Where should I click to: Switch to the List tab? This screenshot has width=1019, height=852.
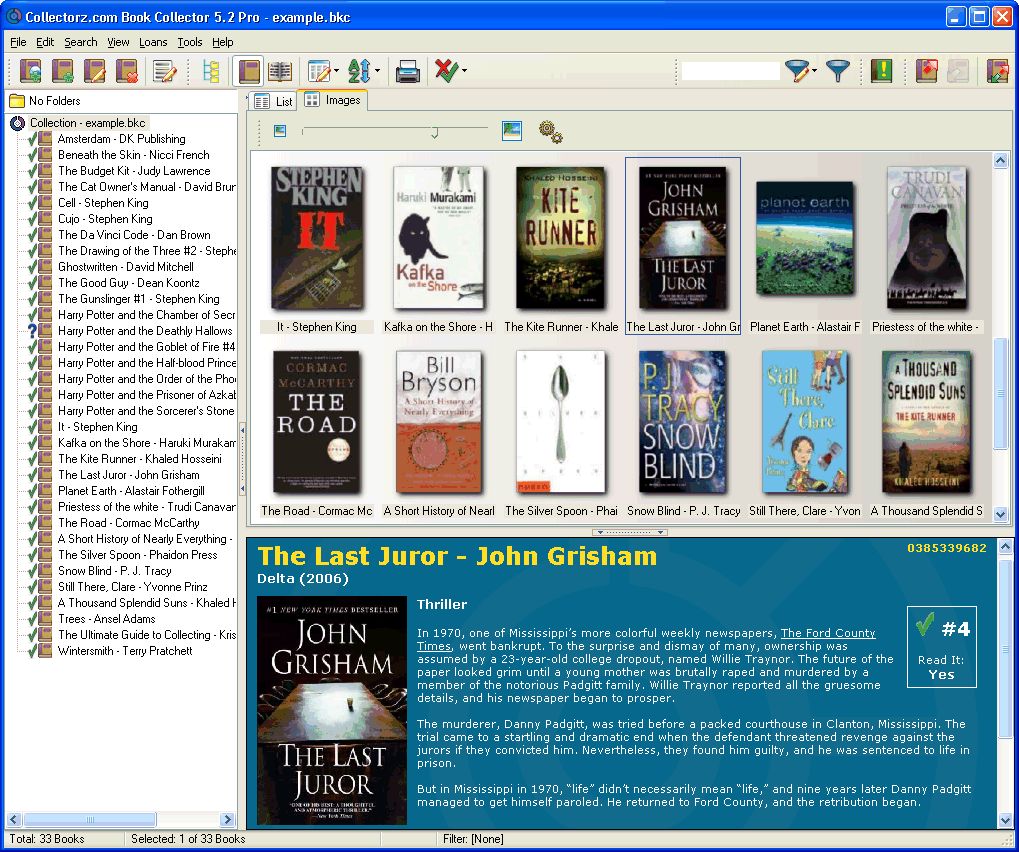(x=273, y=101)
